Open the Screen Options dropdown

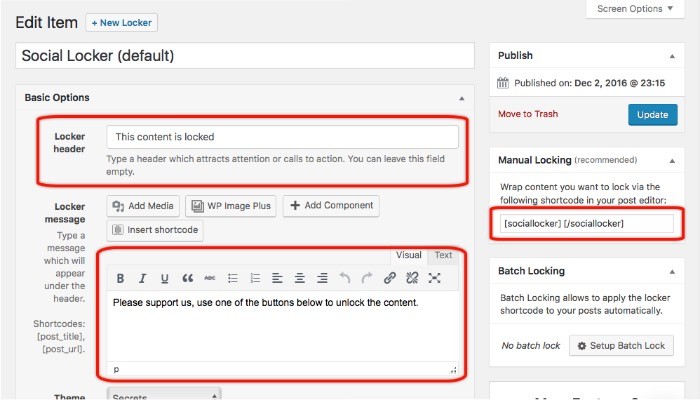[636, 9]
